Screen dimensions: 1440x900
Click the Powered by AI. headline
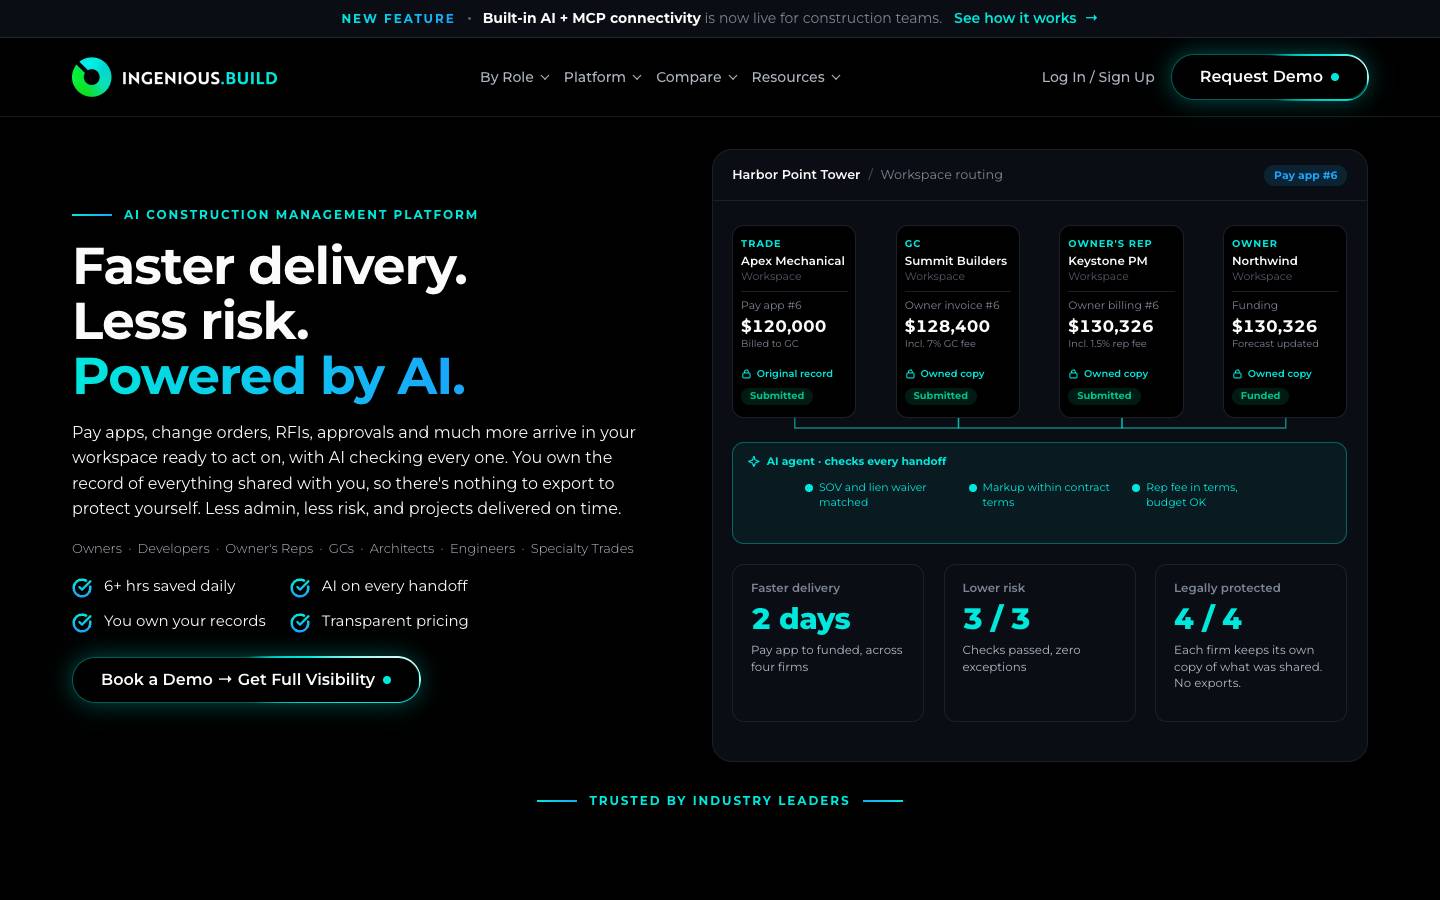[x=269, y=376]
